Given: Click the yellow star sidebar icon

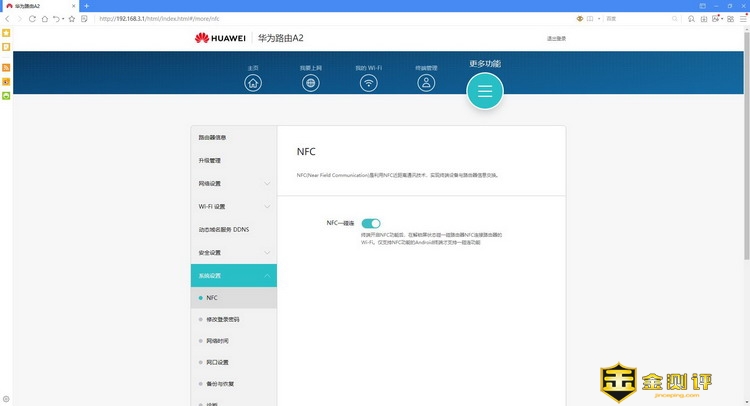Looking at the screenshot, I should click(x=6, y=33).
